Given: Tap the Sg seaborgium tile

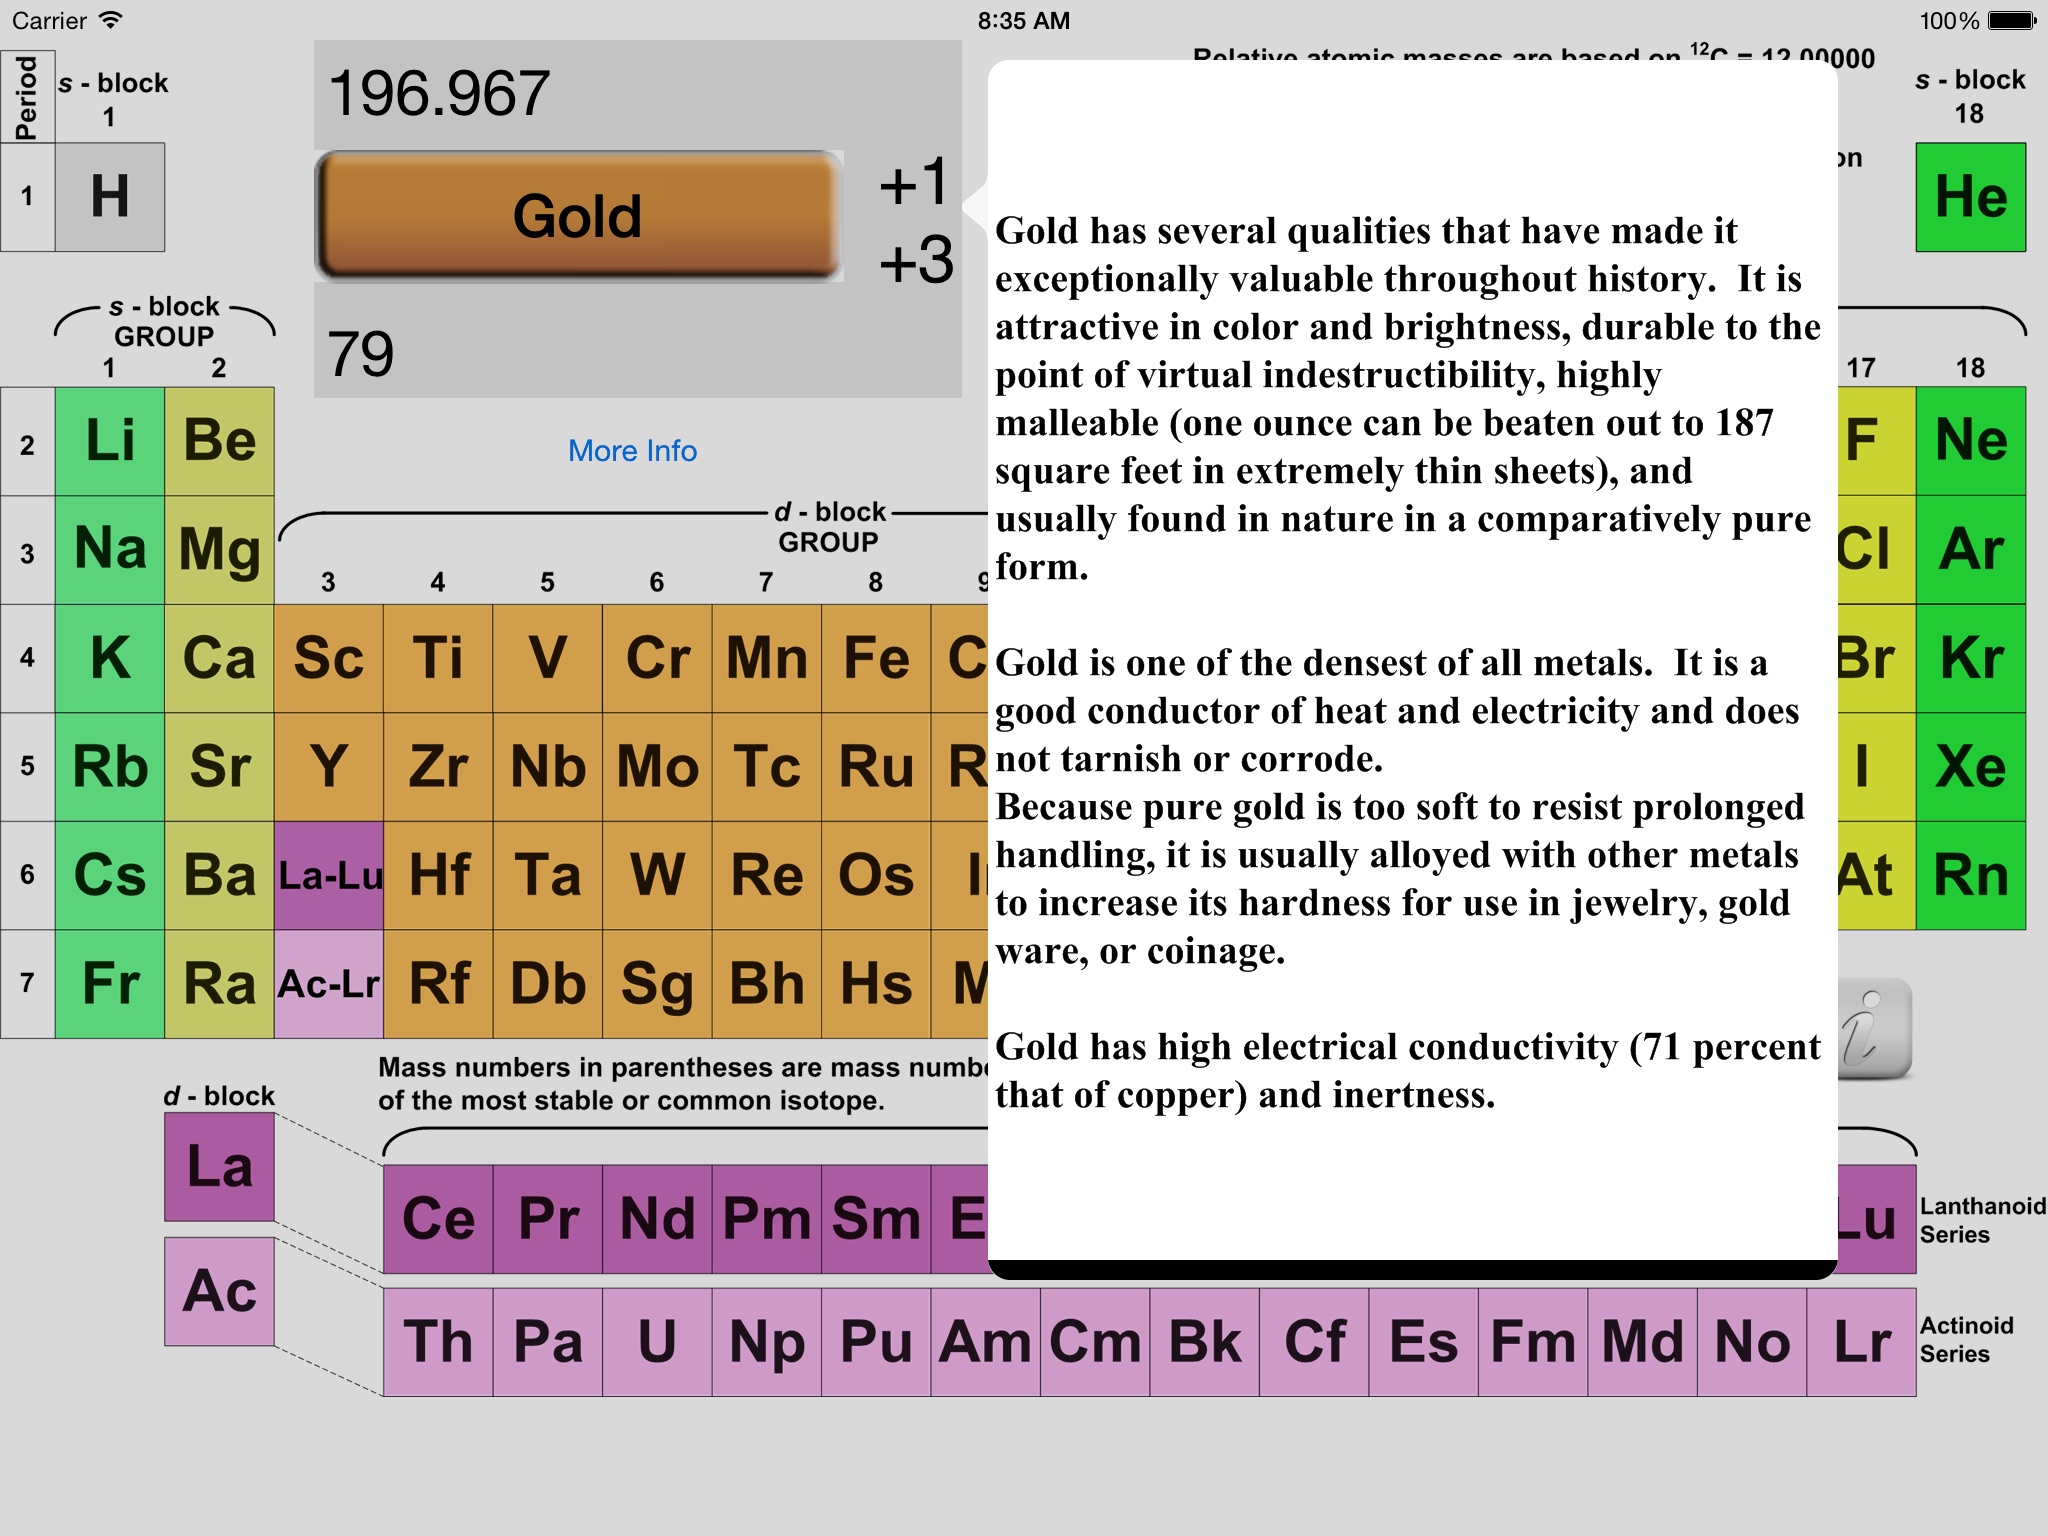Looking at the screenshot, I should click(x=657, y=984).
